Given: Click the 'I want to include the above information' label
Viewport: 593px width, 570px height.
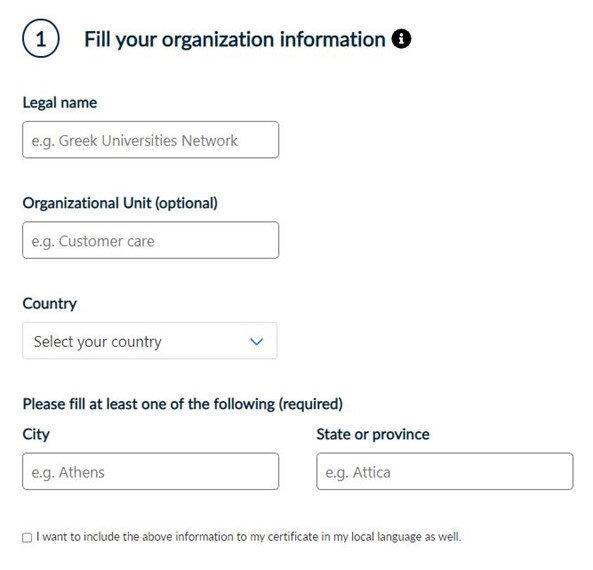Looking at the screenshot, I should pyautogui.click(x=248, y=537).
